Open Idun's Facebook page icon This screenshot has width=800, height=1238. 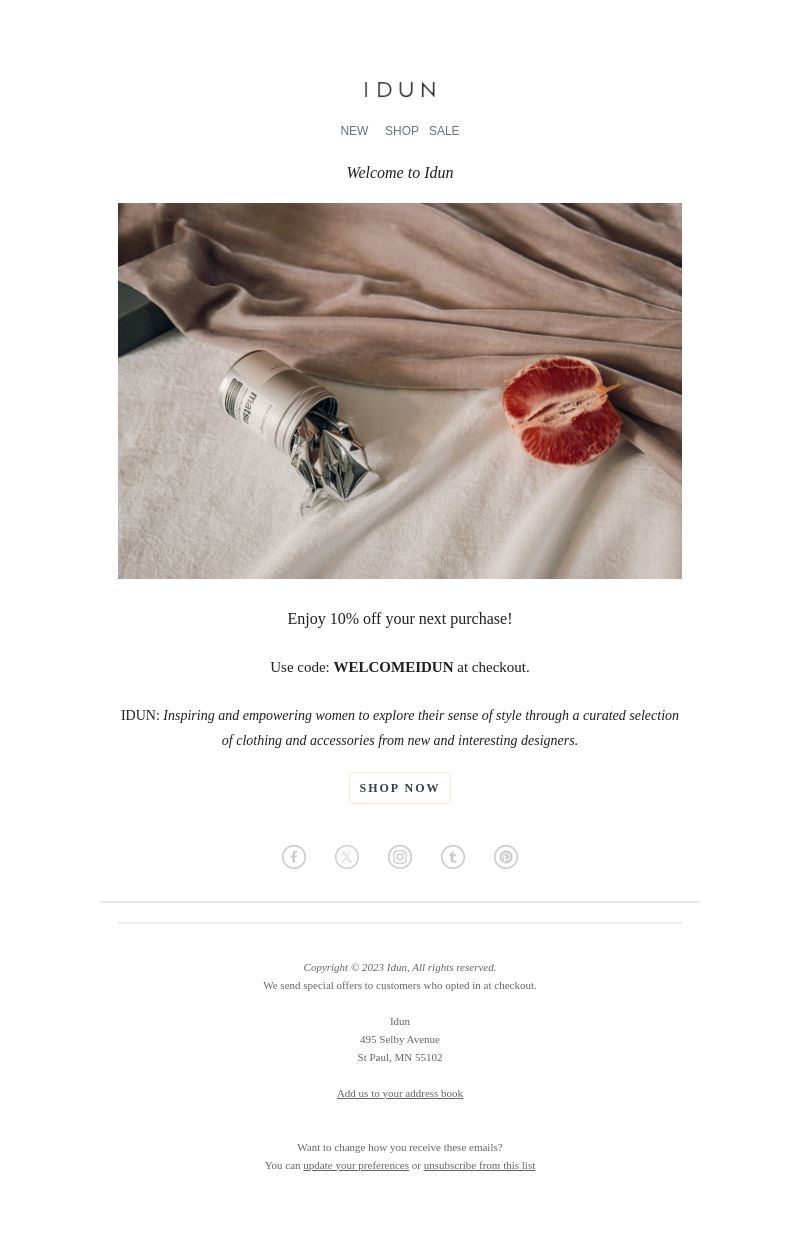(x=294, y=857)
